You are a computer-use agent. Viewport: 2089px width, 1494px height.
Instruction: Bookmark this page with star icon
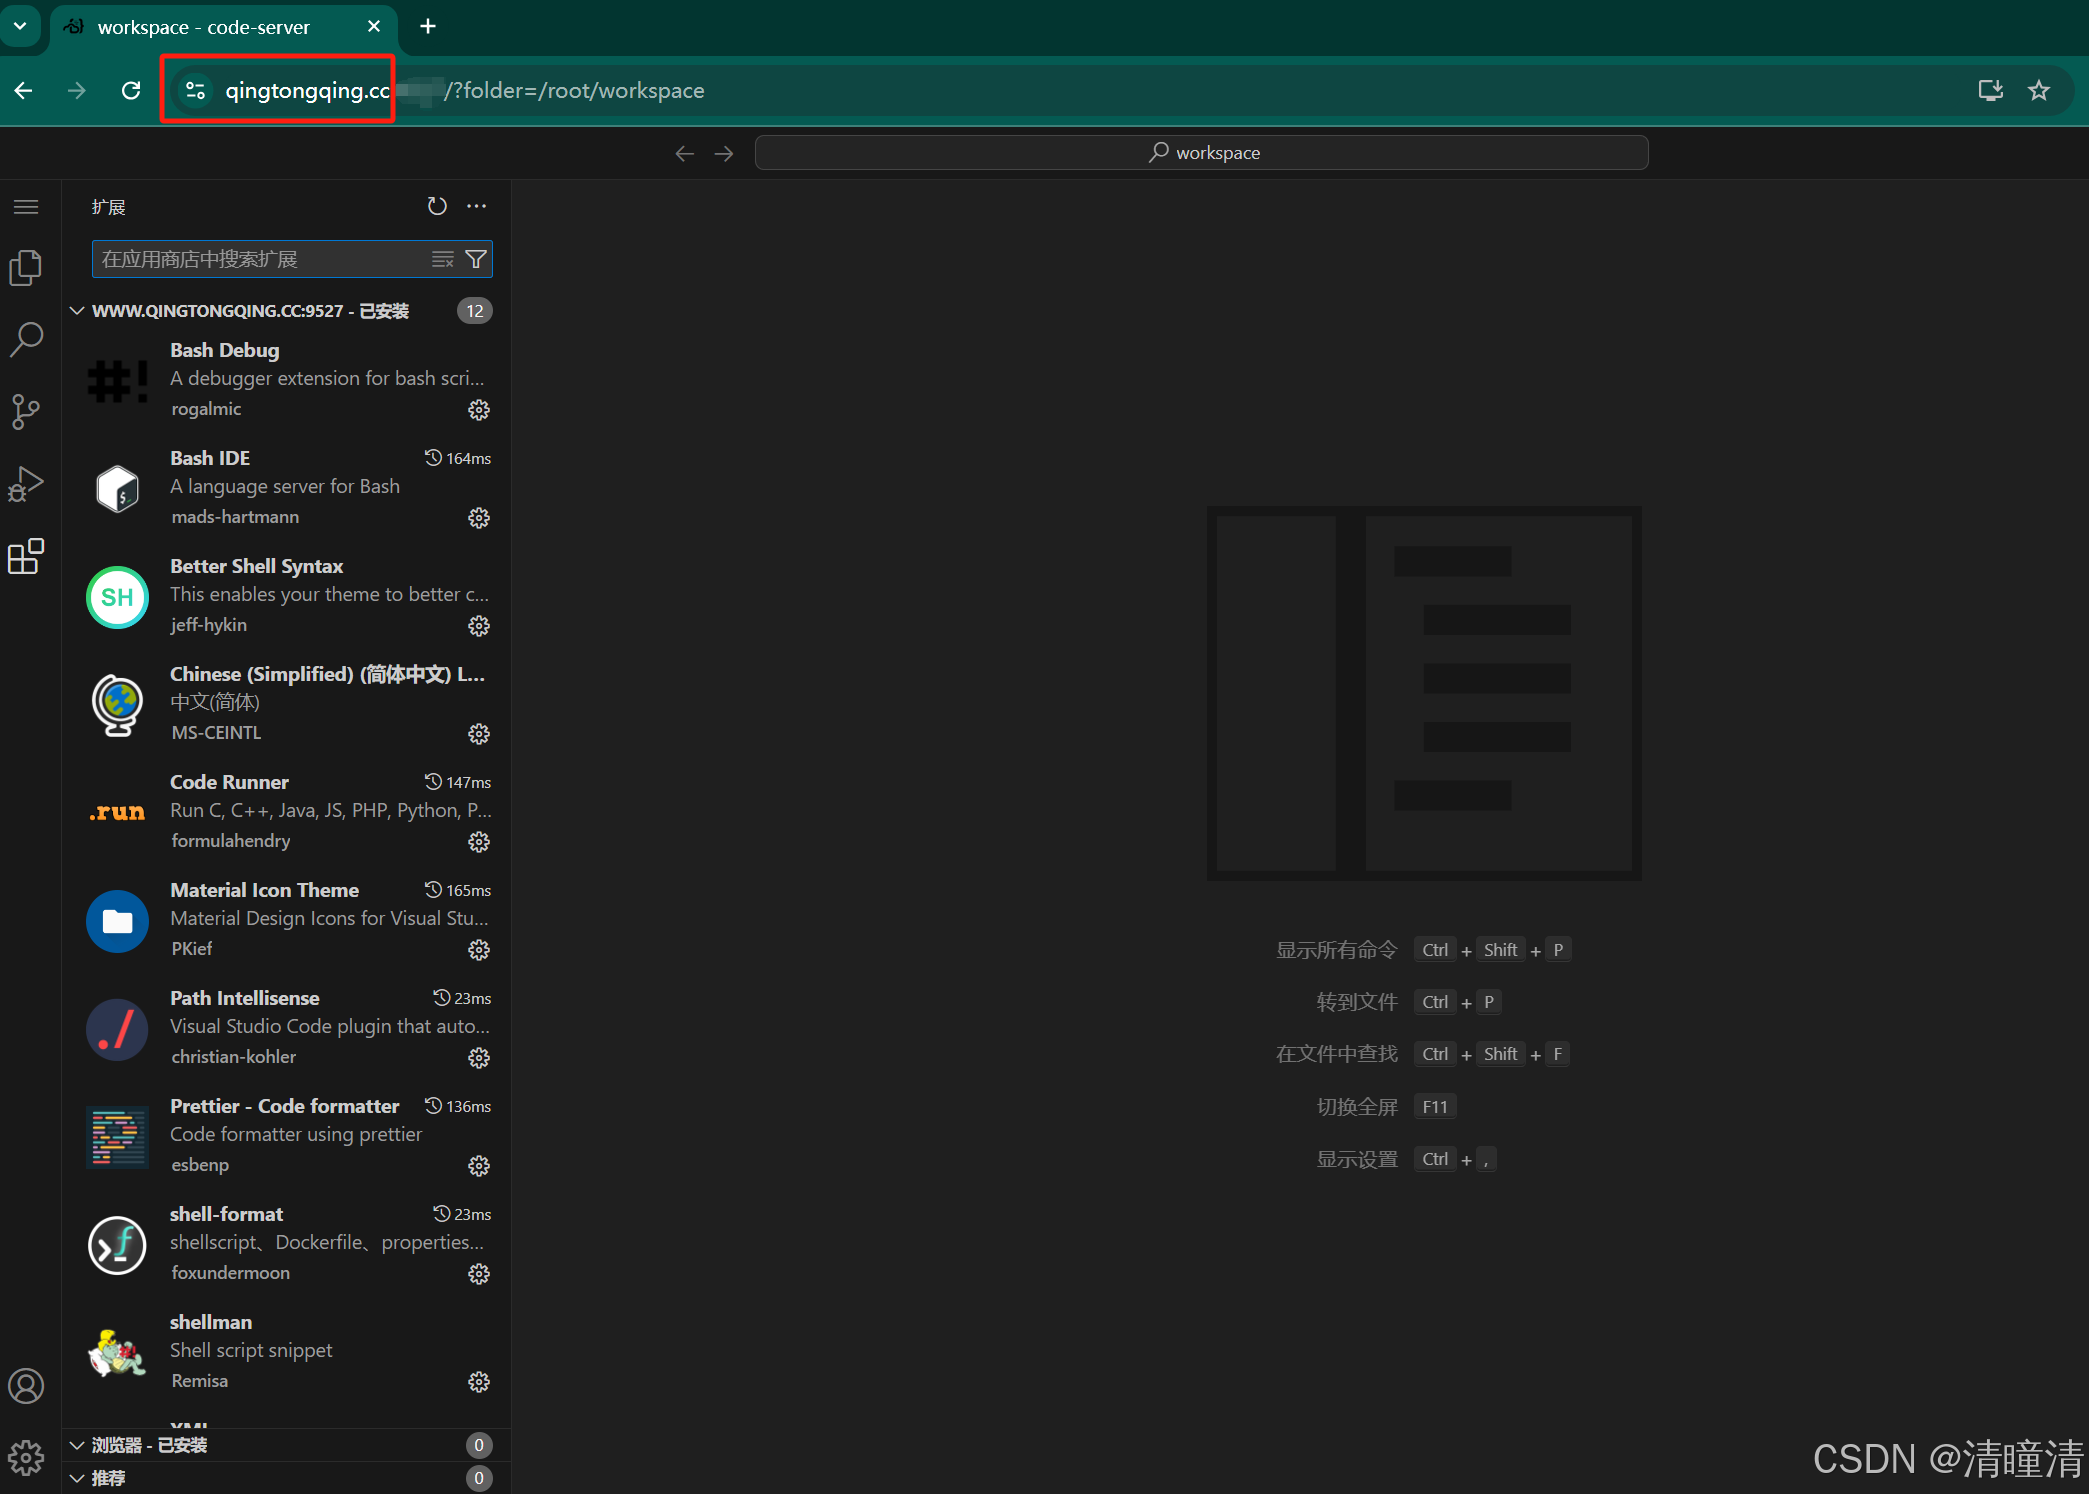[x=2039, y=91]
